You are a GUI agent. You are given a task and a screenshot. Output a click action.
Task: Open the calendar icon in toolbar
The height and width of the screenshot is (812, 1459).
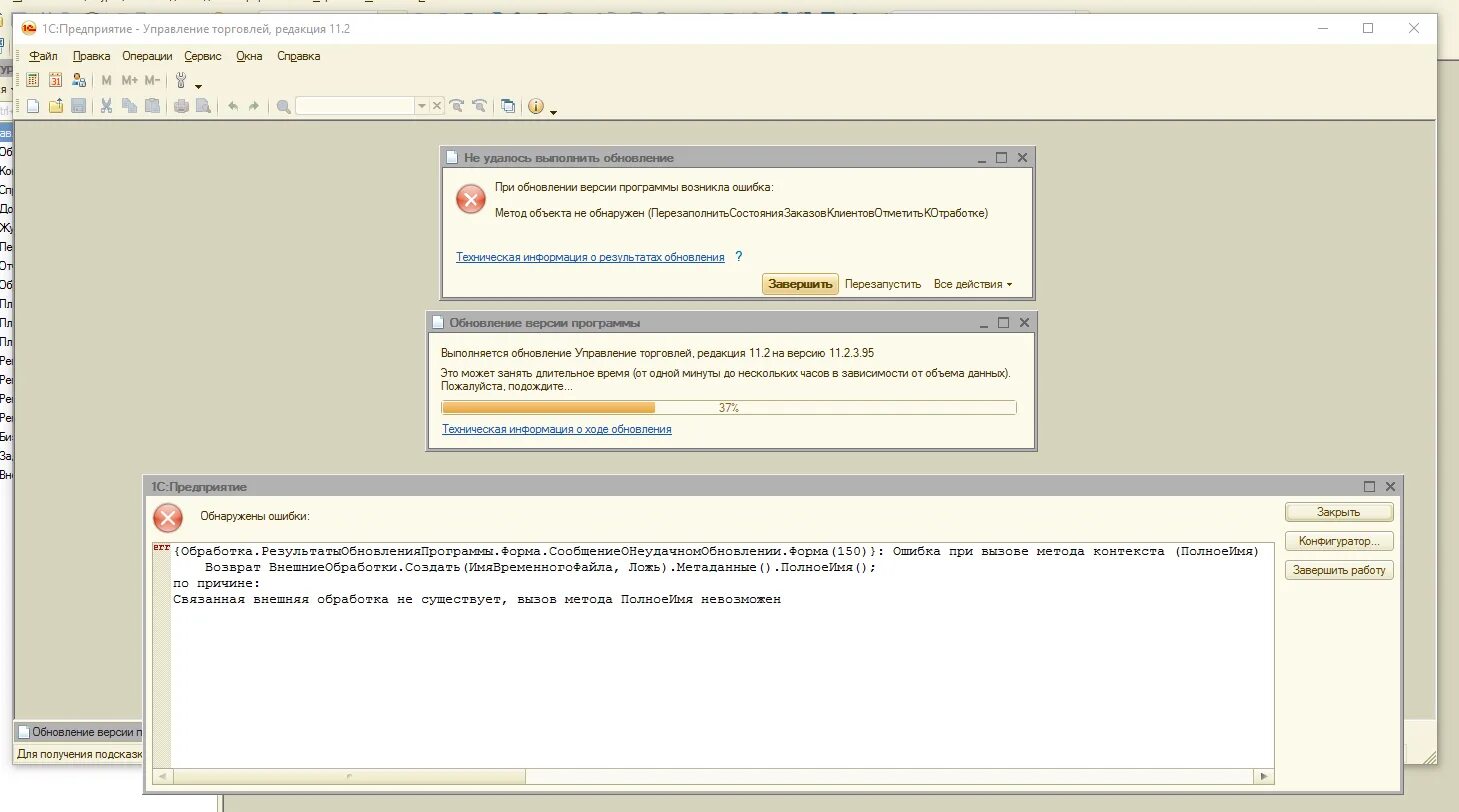pos(56,80)
